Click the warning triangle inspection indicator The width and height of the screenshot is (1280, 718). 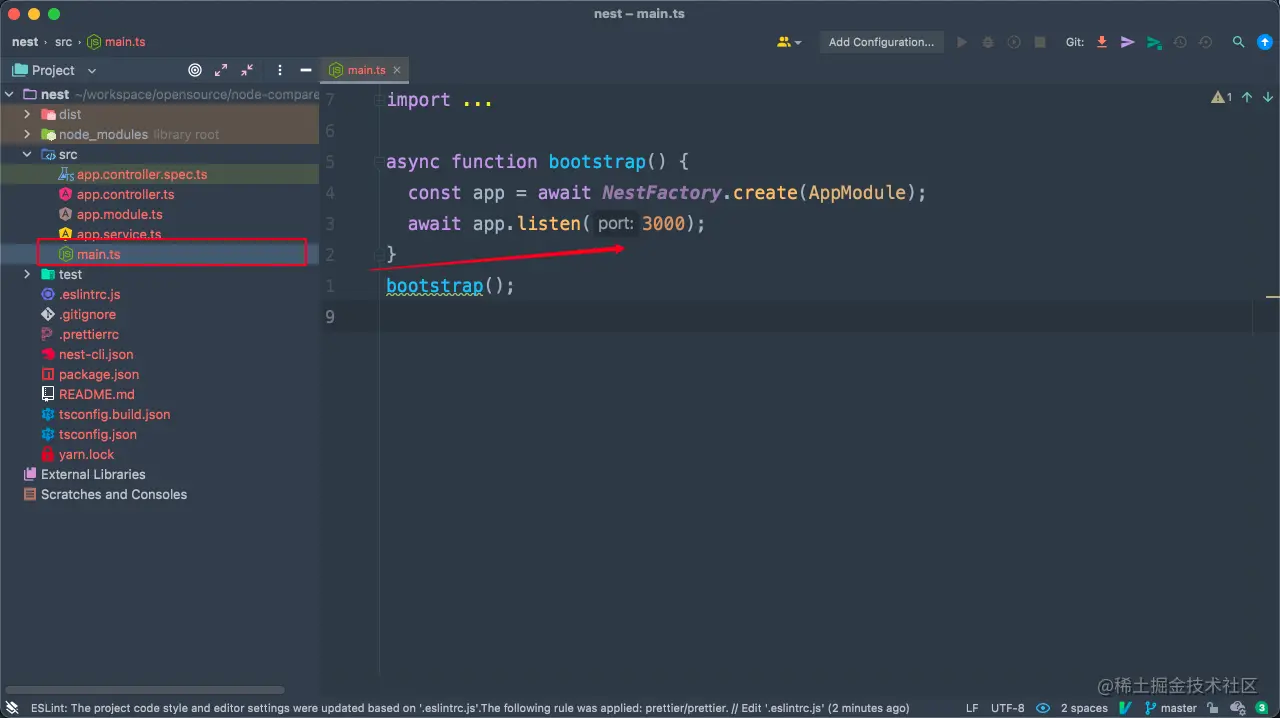coord(1221,97)
